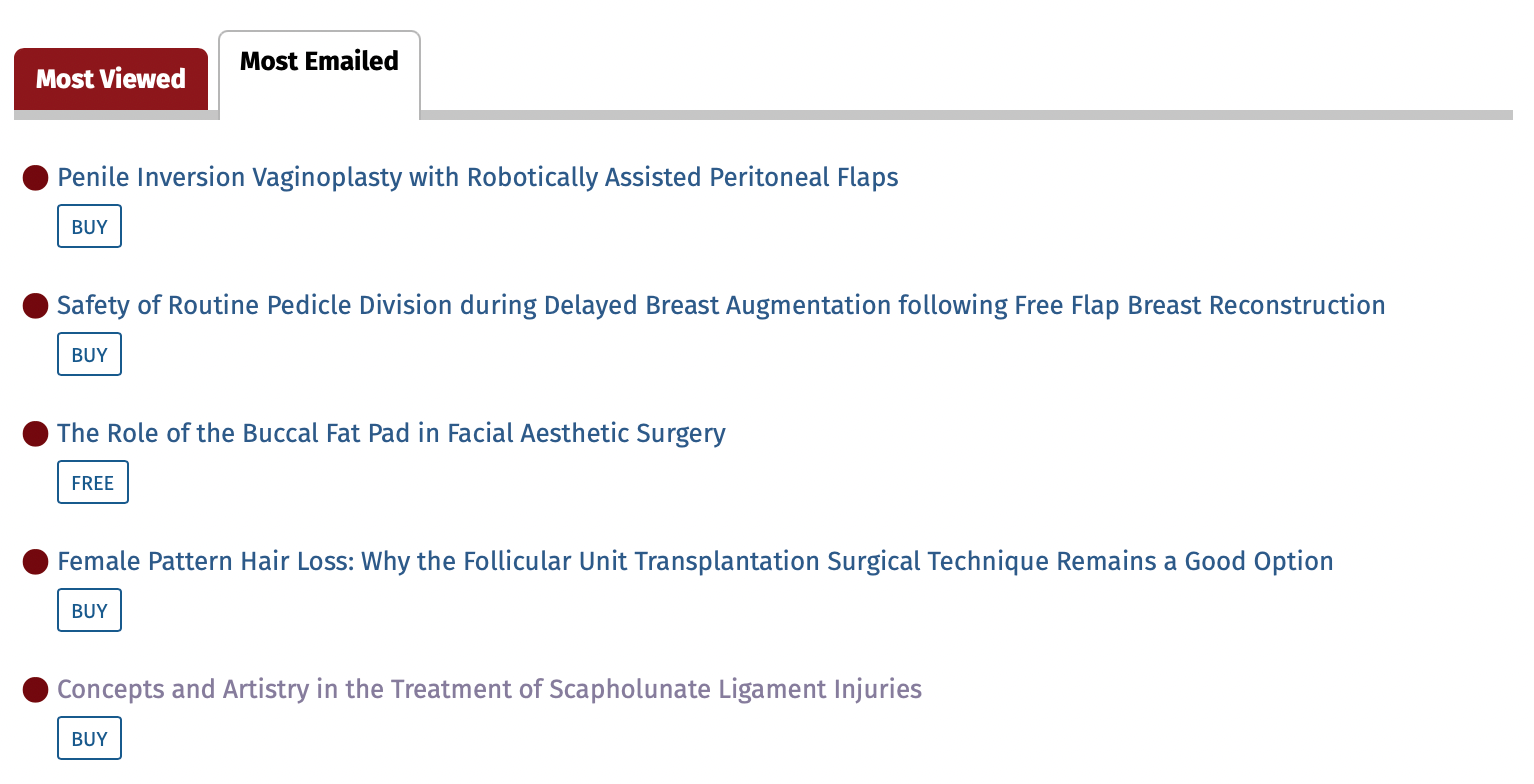Open the Female Pattern Hair Loss article

[695, 562]
